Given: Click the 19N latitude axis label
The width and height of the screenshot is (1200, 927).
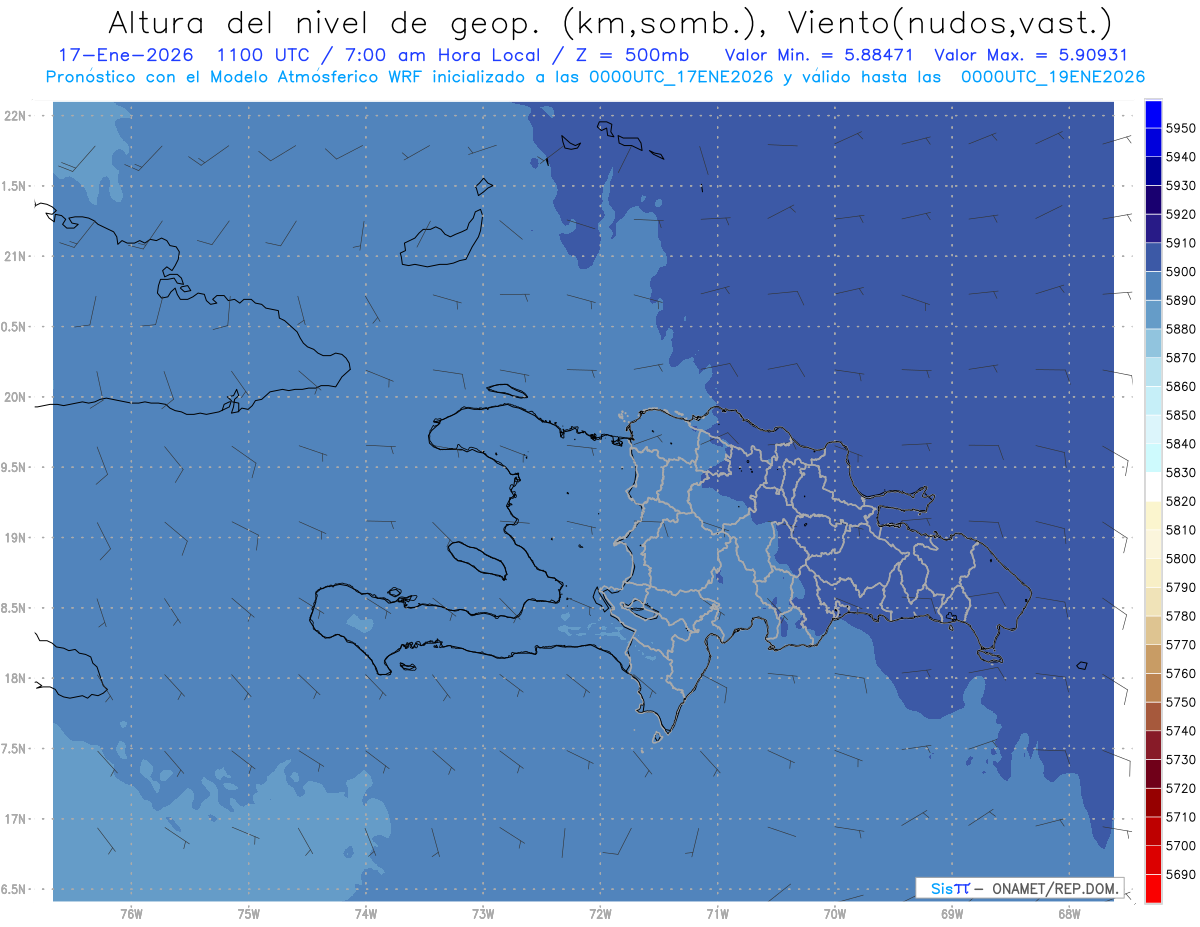Looking at the screenshot, I should coord(15,537).
